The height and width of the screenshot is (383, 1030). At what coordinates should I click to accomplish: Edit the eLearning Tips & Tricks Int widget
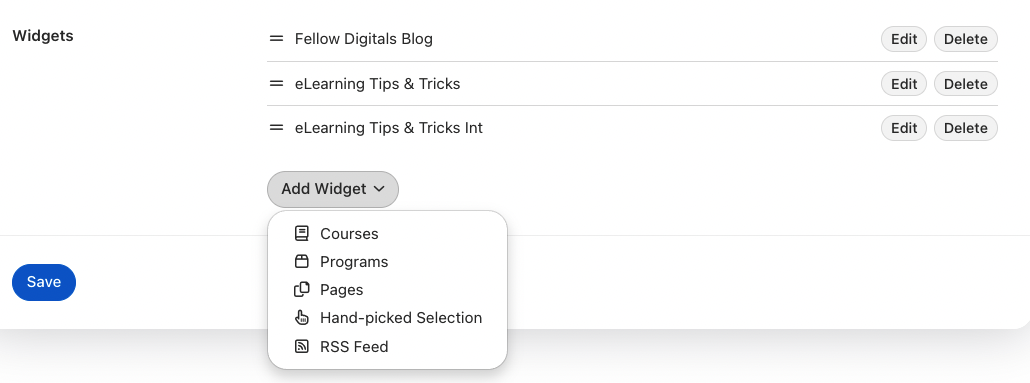coord(904,128)
